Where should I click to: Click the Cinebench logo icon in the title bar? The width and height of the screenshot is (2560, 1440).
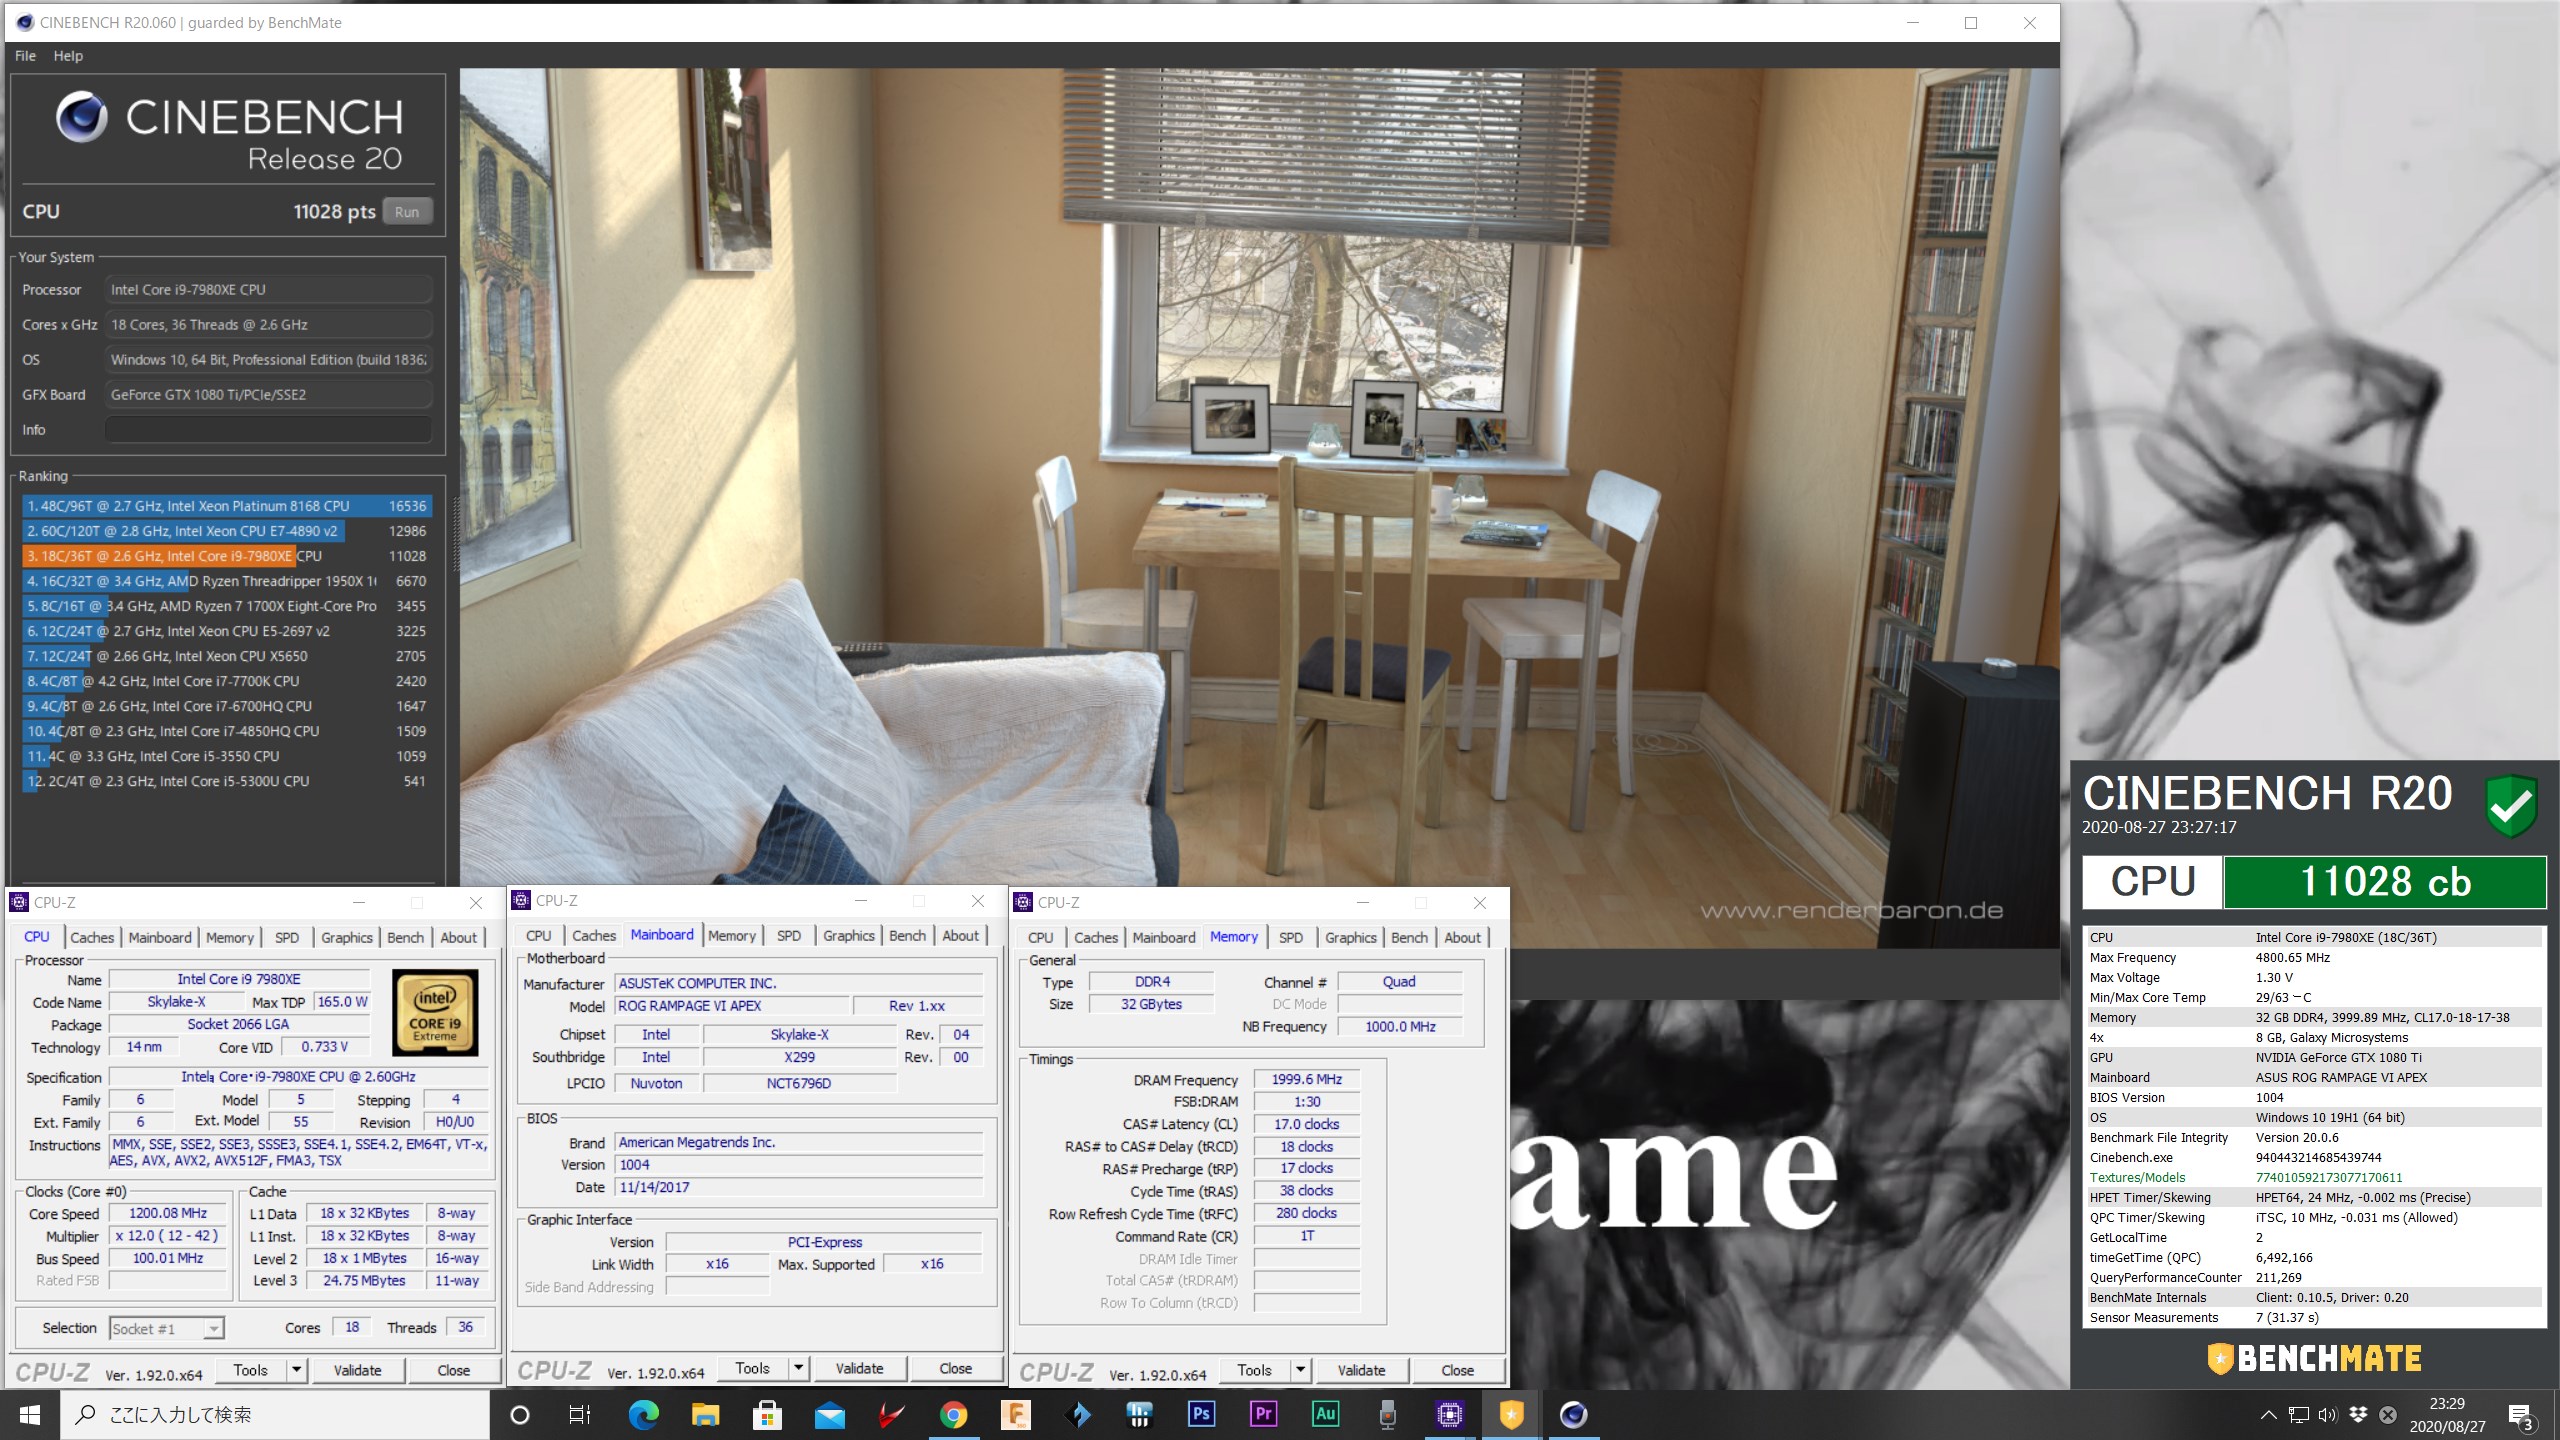click(24, 22)
